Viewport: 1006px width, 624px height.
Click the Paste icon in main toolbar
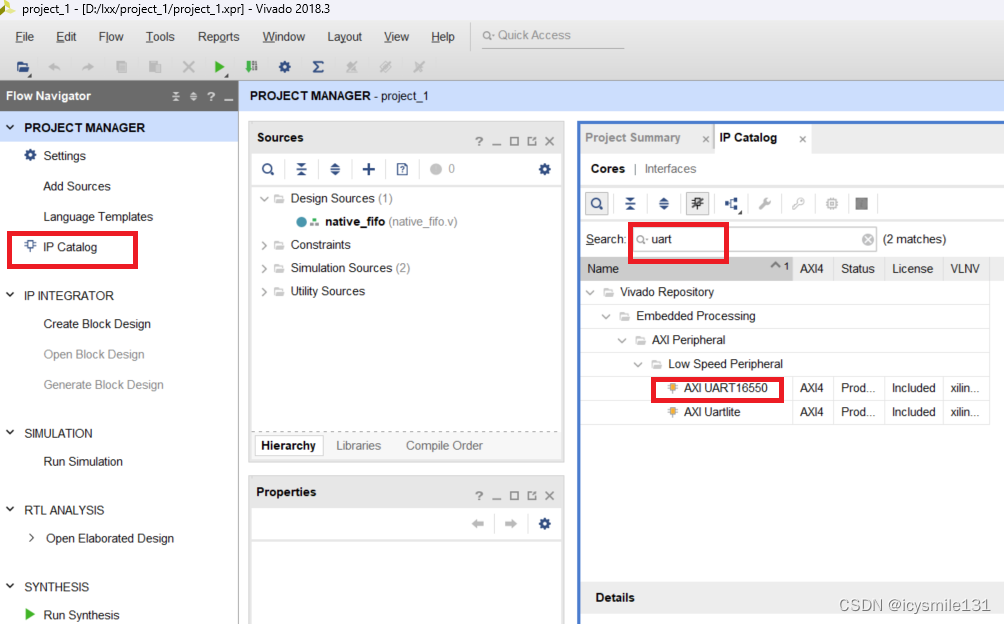[x=155, y=67]
